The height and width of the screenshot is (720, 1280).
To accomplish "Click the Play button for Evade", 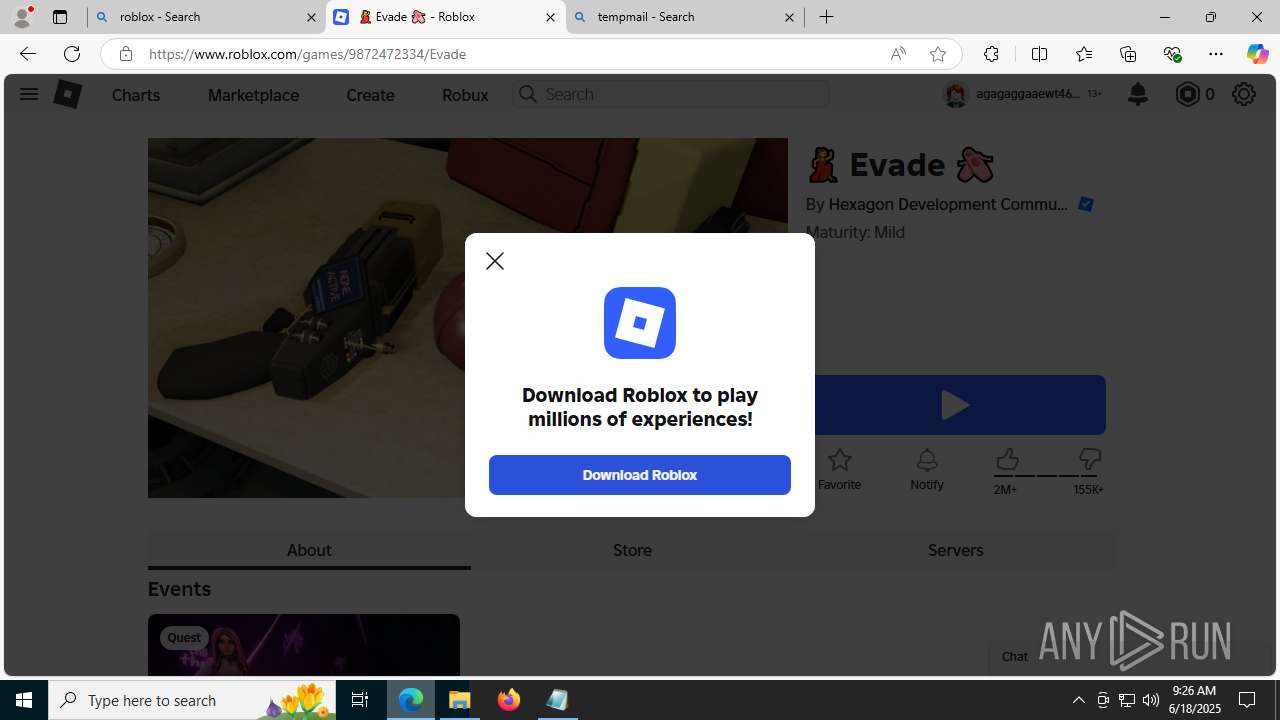I will pyautogui.click(x=955, y=405).
